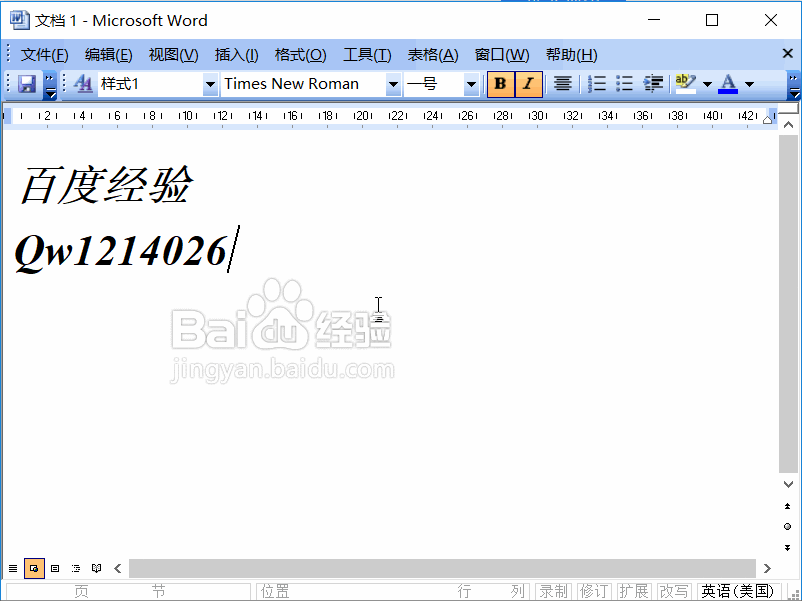802x601 pixels.
Task: Click the left scroll arrow of horizontal scrollbar
Action: click(117, 568)
